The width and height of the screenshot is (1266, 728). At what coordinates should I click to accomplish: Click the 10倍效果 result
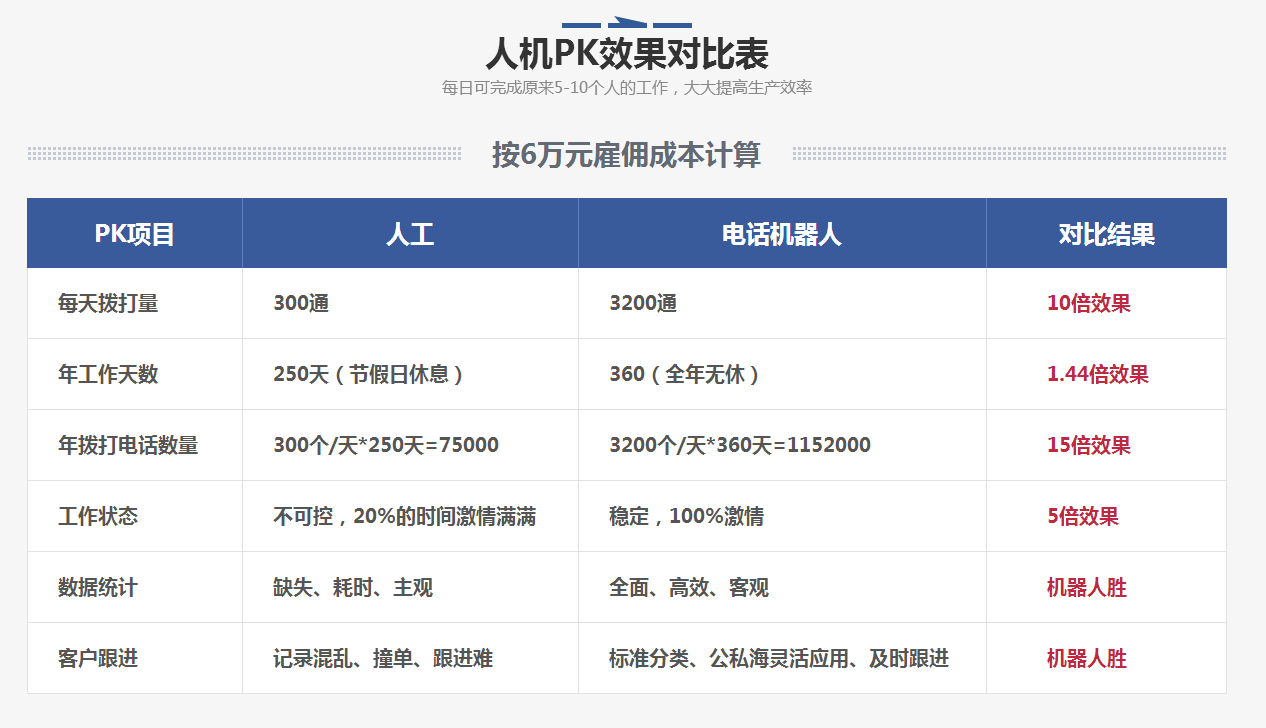point(1089,304)
